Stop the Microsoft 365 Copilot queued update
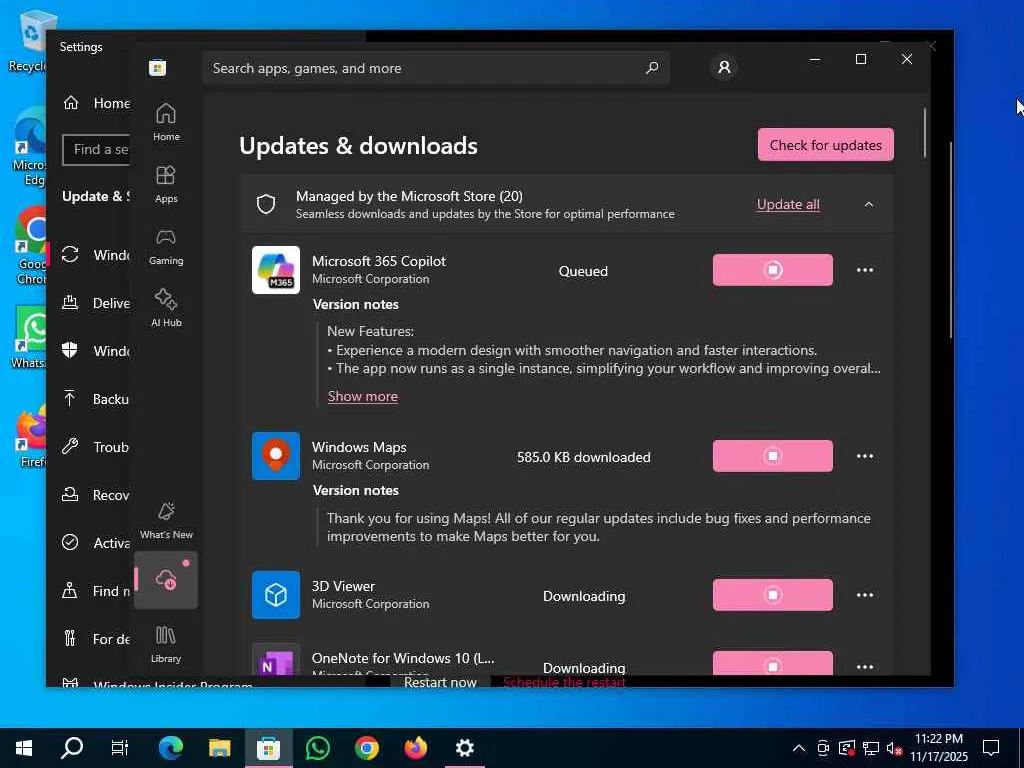This screenshot has width=1024, height=768. [x=773, y=270]
